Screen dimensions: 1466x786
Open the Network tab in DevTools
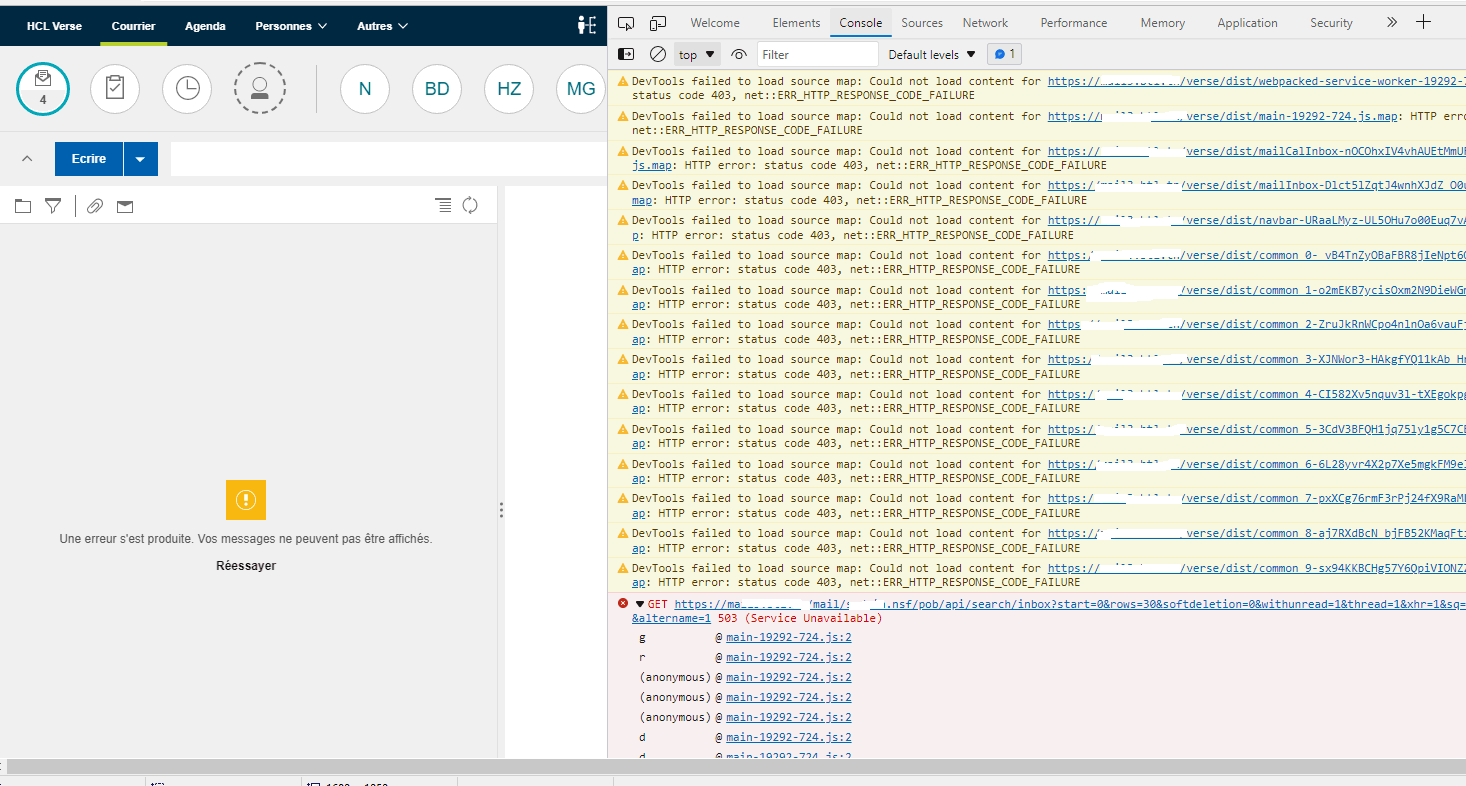pos(985,23)
